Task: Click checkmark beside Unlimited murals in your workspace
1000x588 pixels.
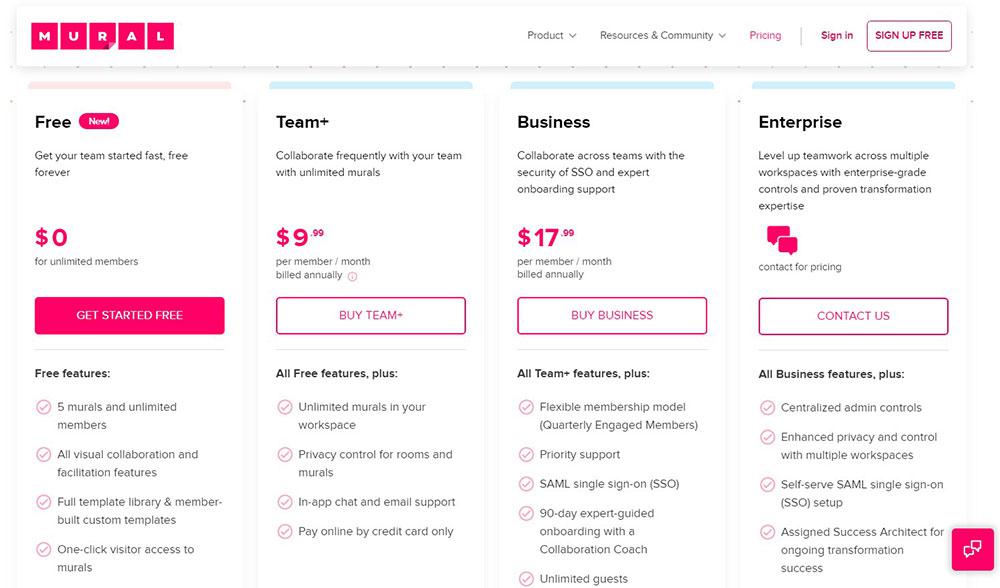Action: 284,407
